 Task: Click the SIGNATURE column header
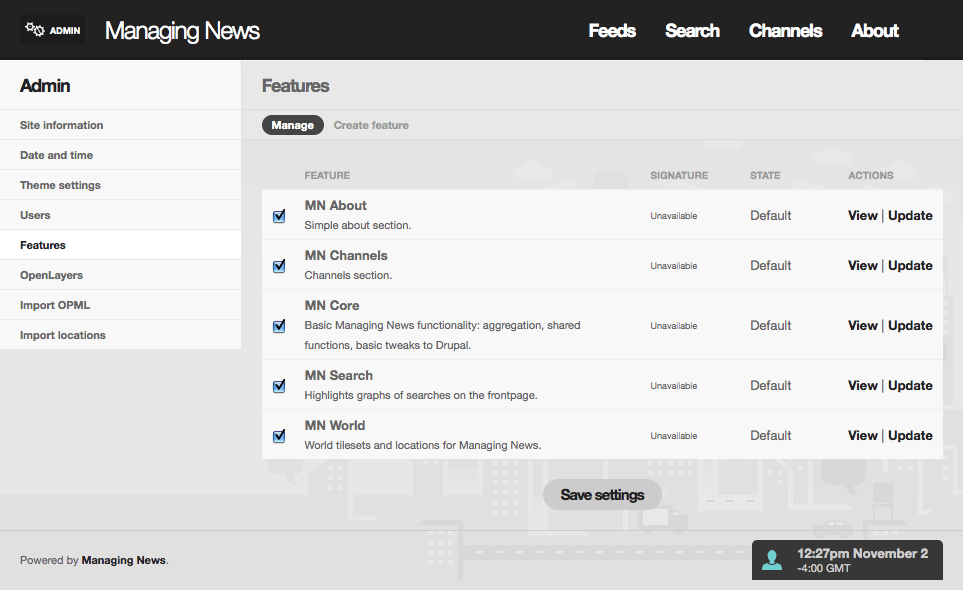click(679, 176)
